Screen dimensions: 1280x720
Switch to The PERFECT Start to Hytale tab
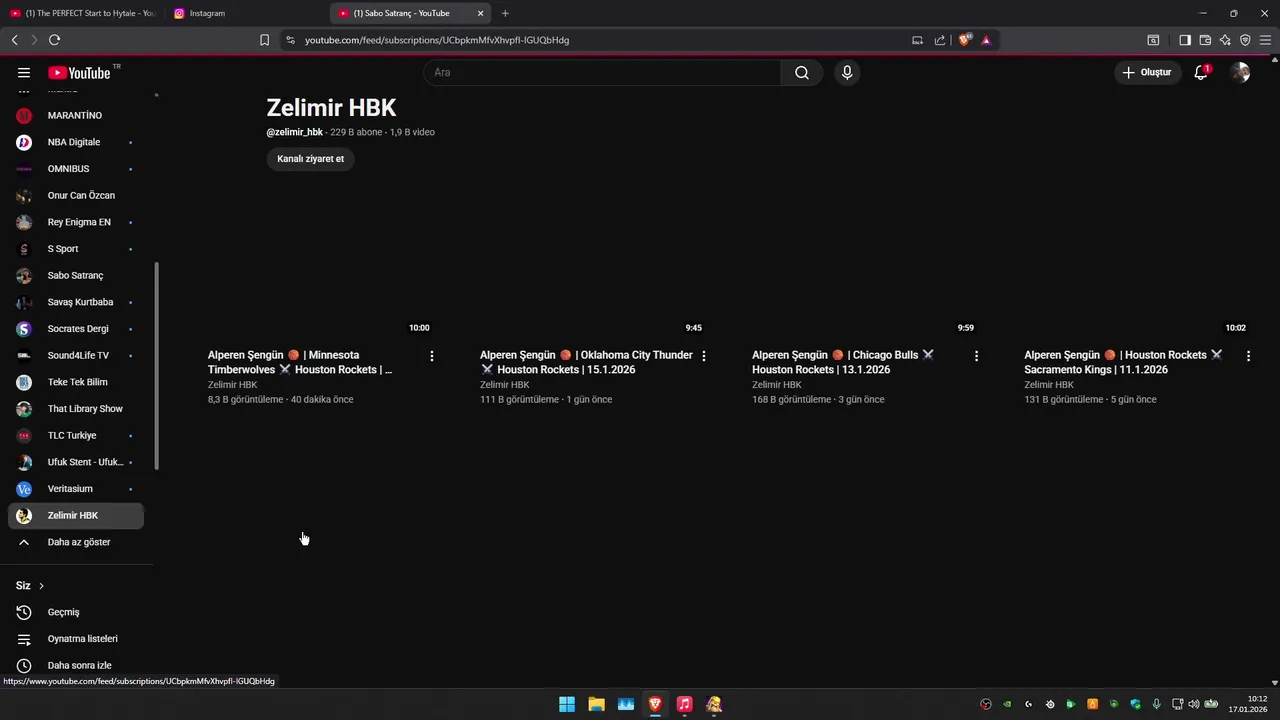coord(82,13)
